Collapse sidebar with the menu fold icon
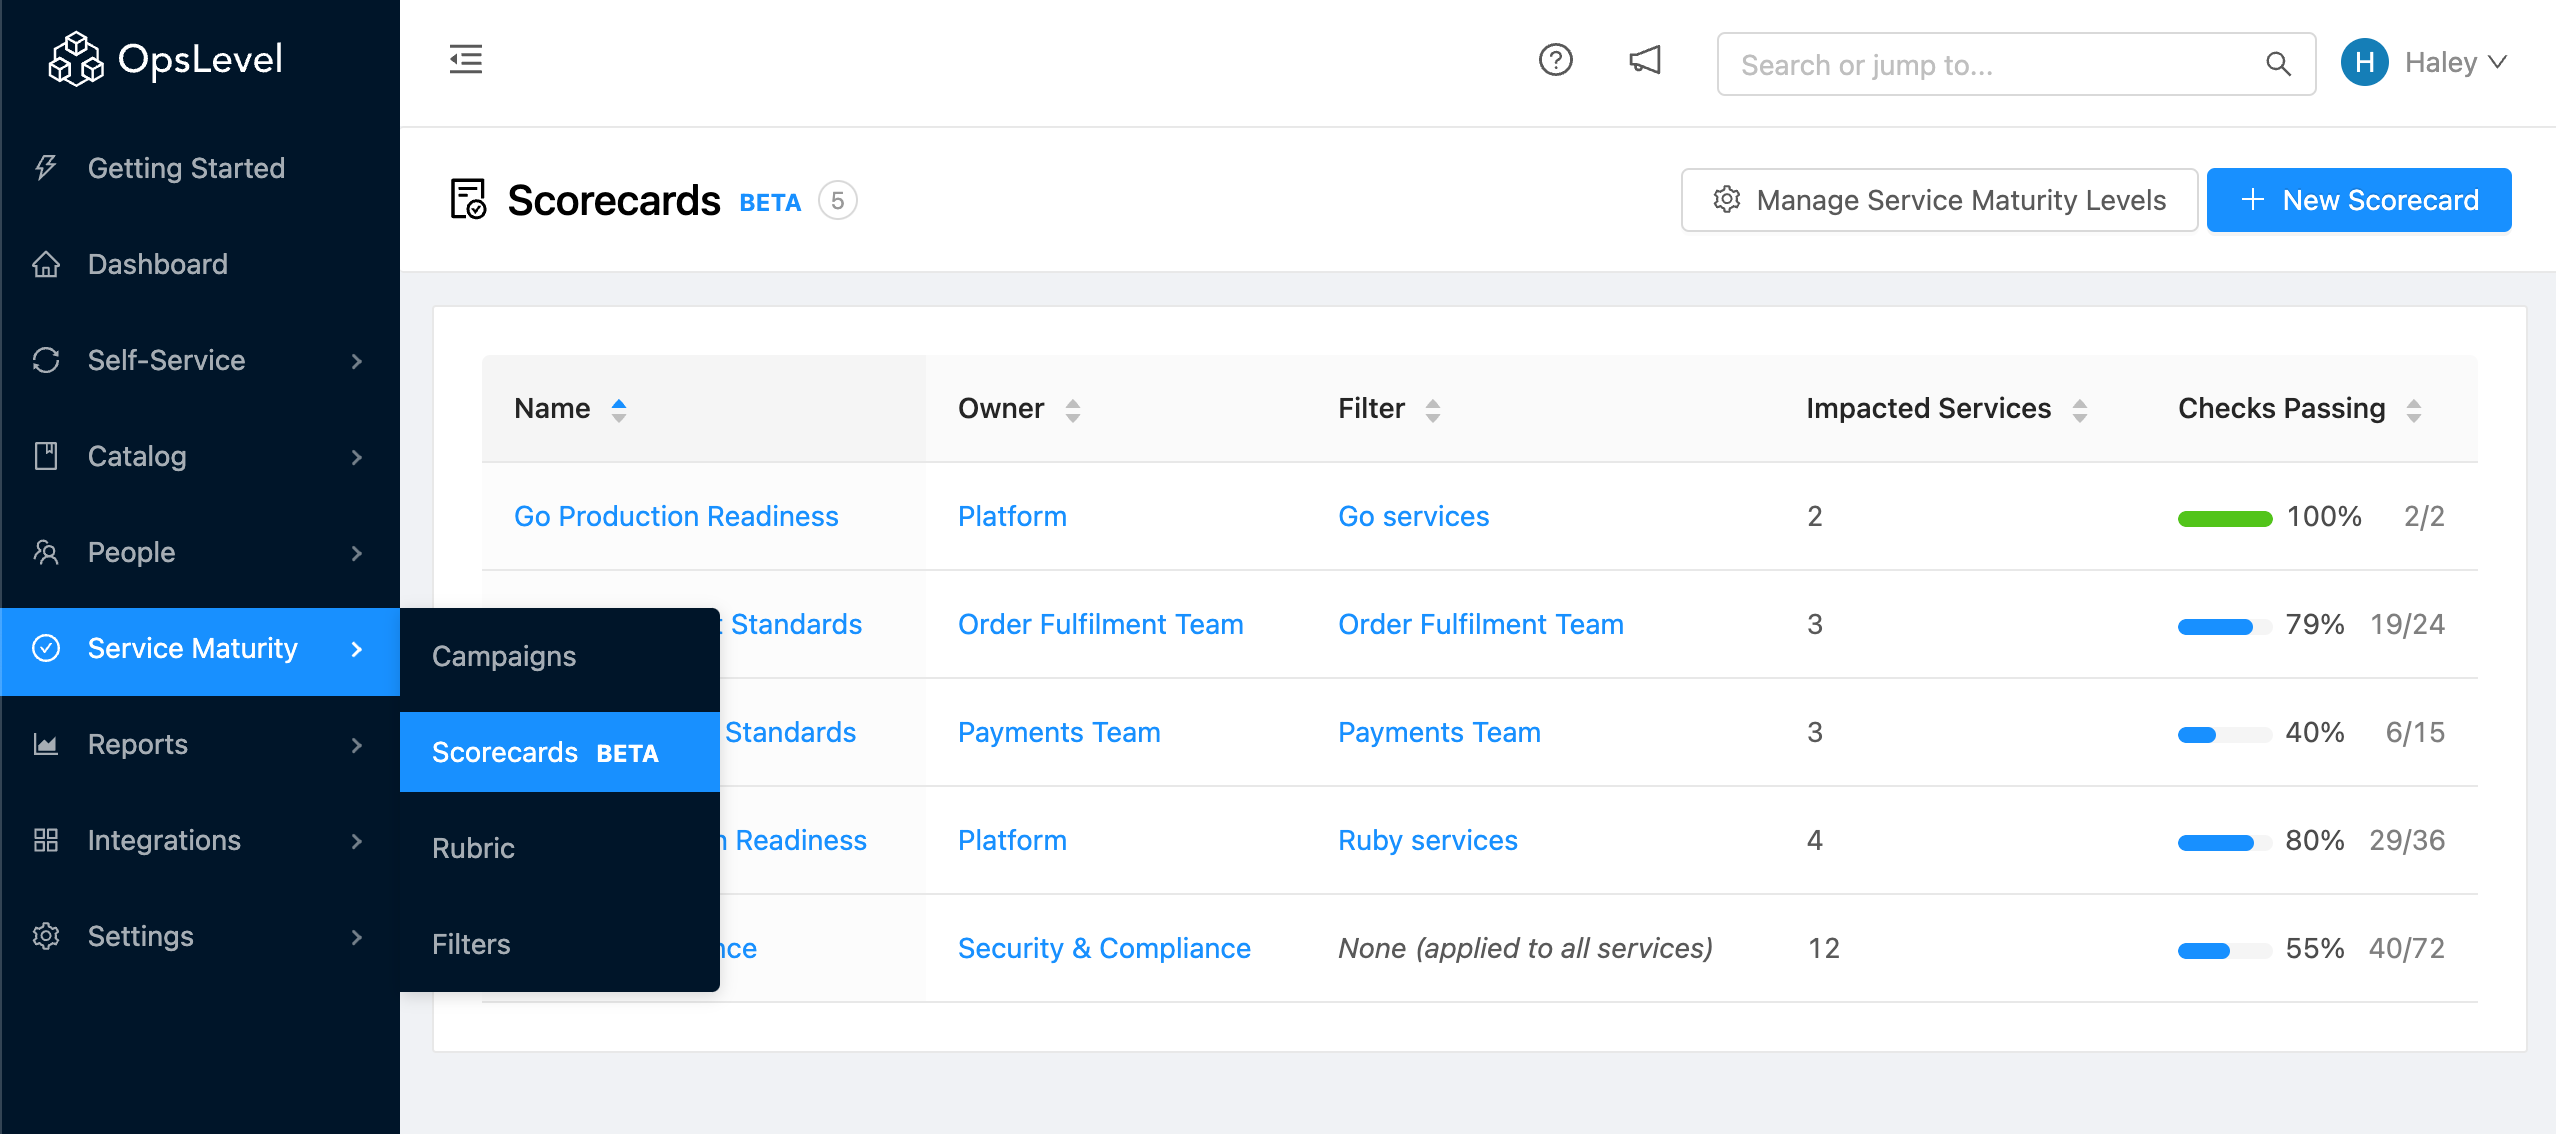The height and width of the screenshot is (1134, 2556). pos(466,60)
